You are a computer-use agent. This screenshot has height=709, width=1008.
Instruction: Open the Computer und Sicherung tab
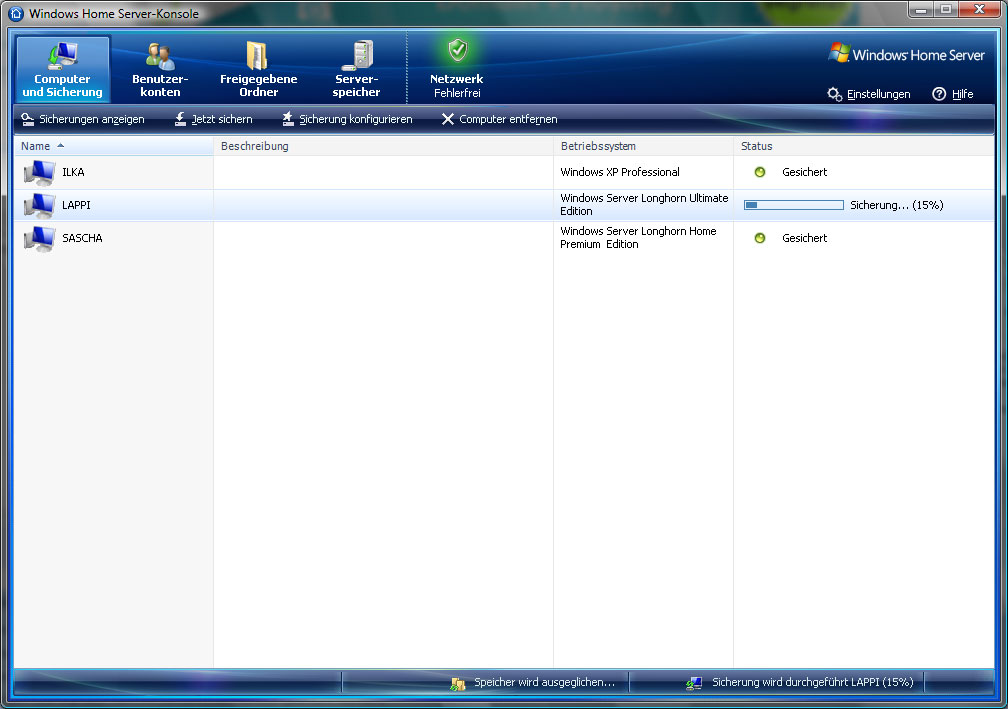coord(62,69)
